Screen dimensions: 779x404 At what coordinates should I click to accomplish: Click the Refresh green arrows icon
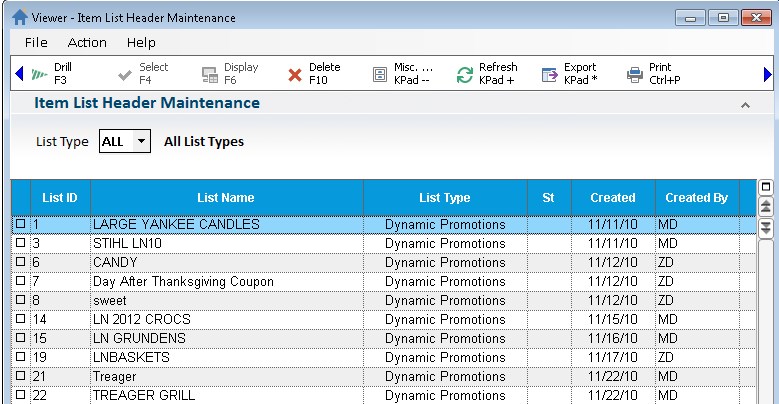point(465,74)
